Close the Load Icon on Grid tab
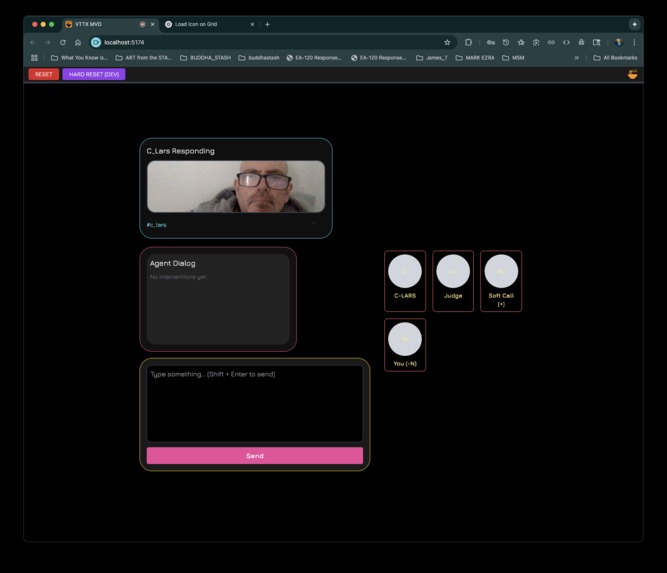 252,24
